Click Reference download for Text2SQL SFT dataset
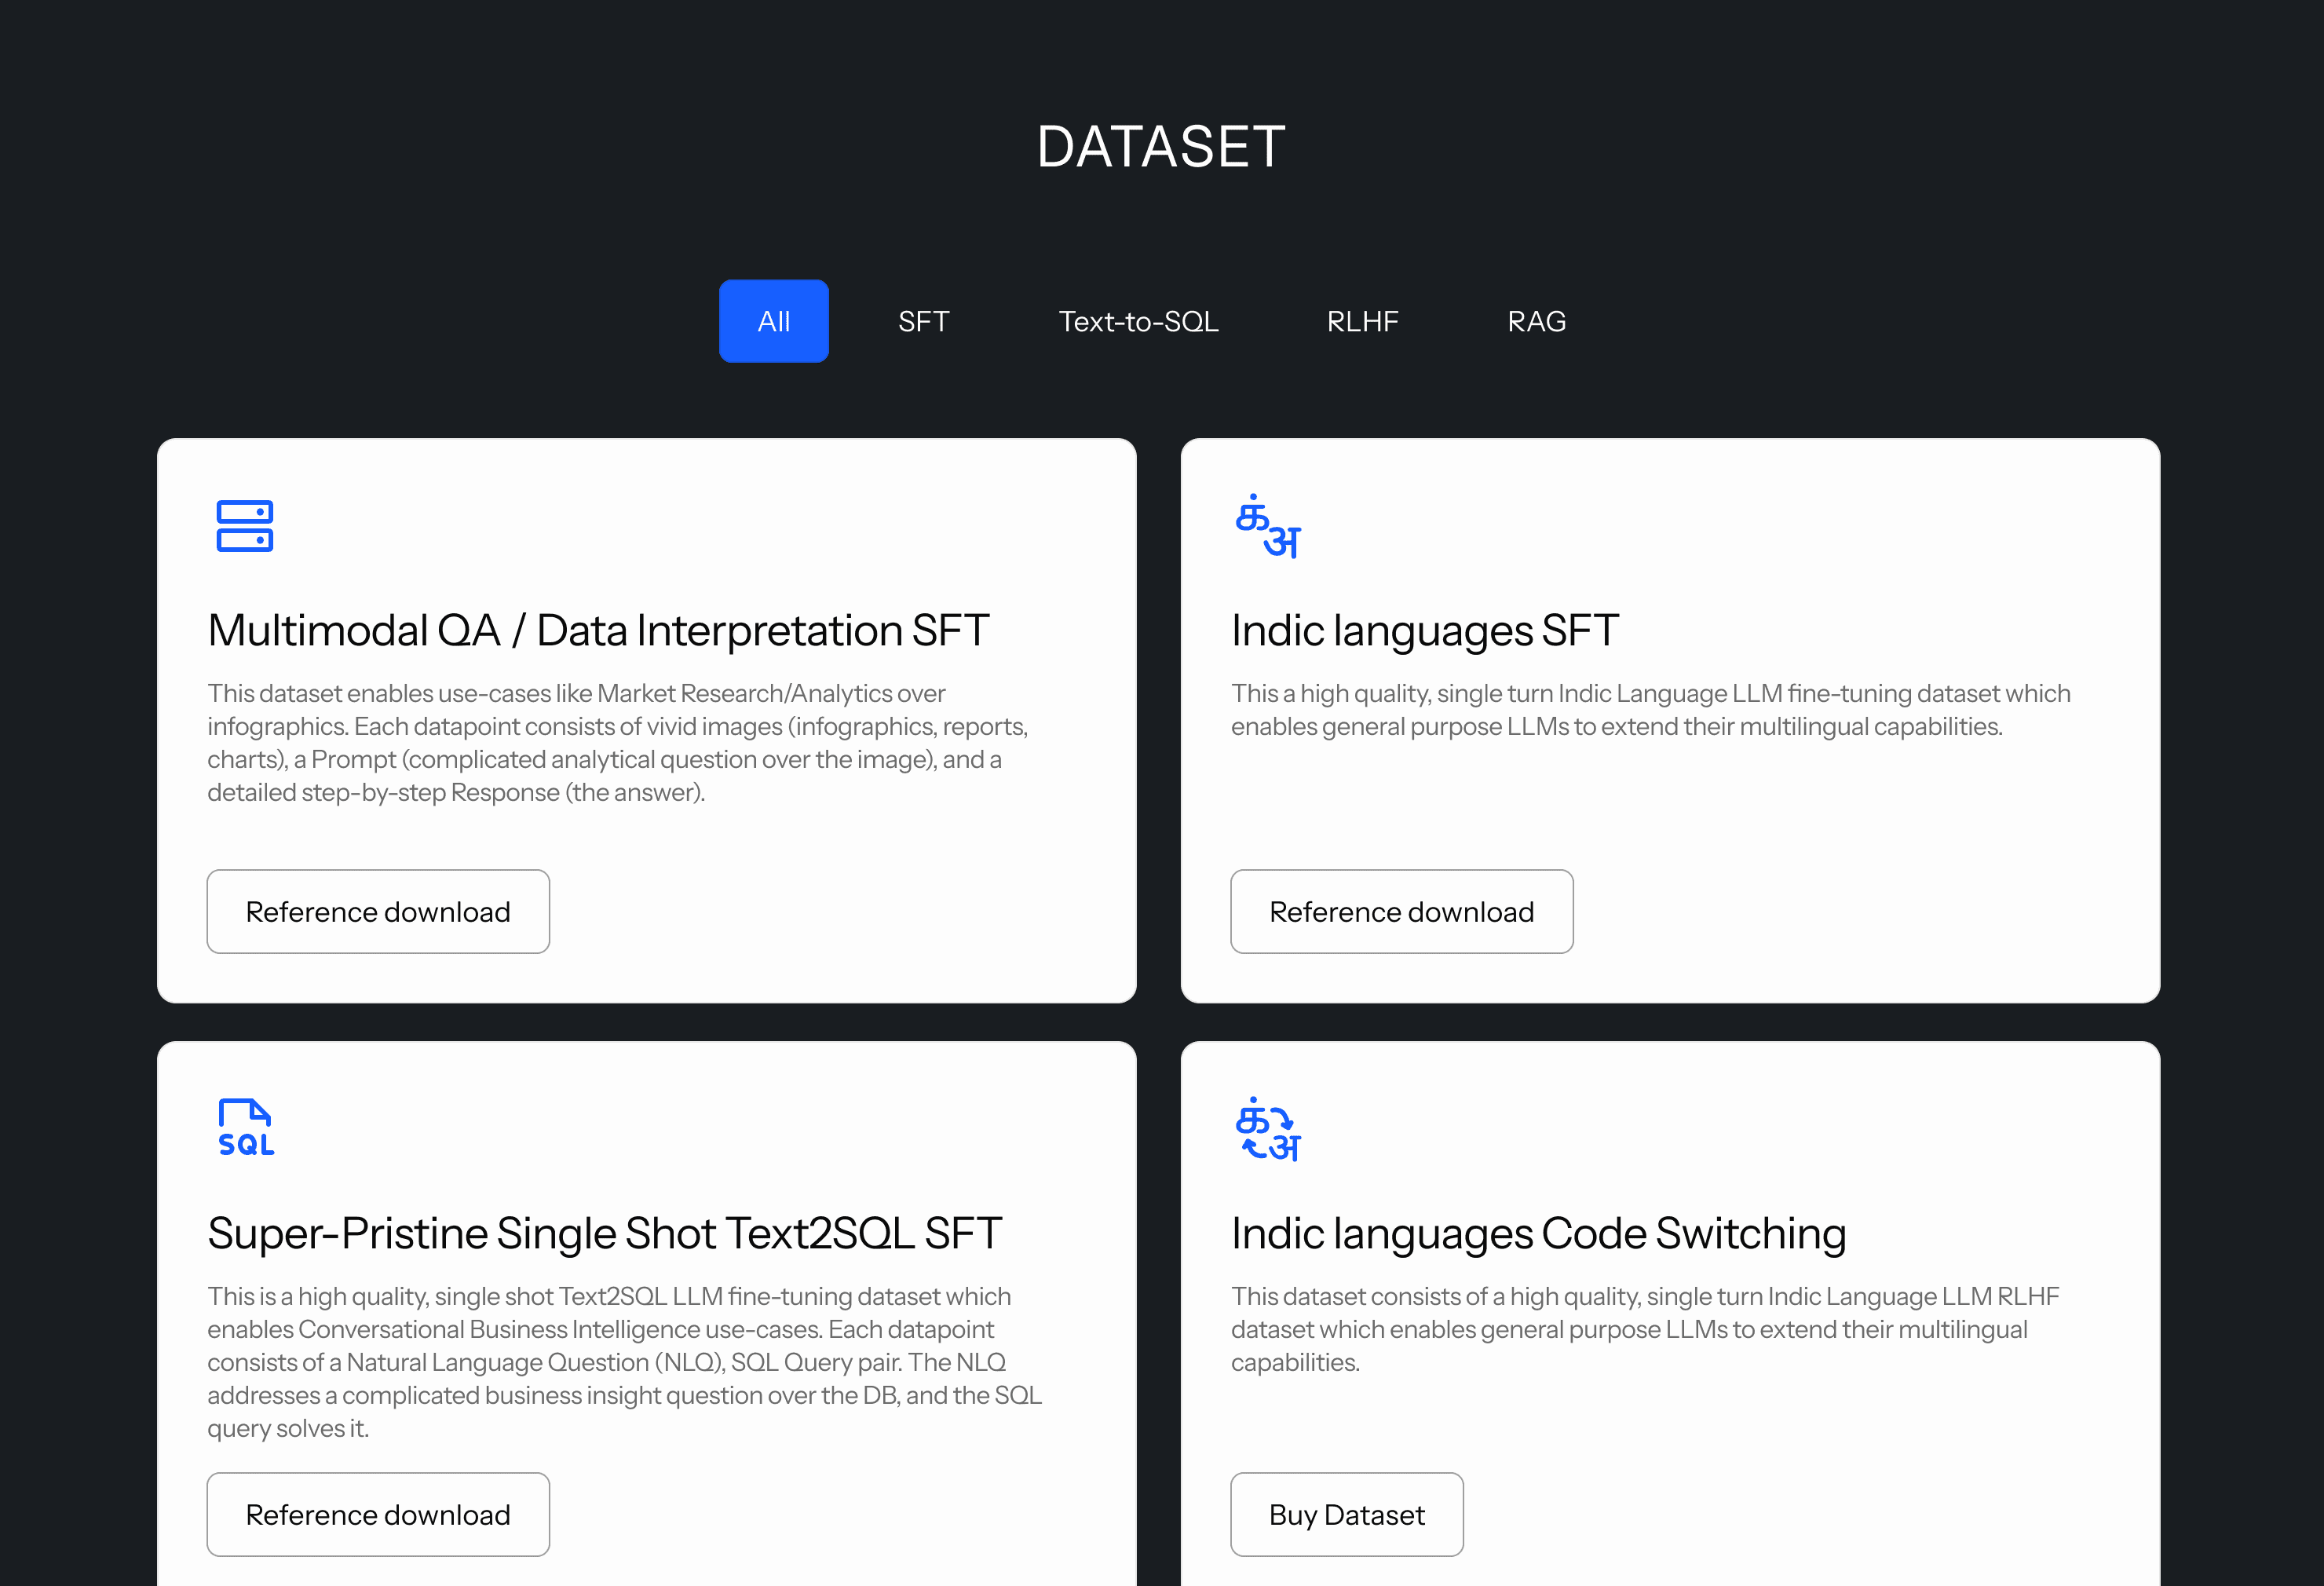The width and height of the screenshot is (2324, 1586). click(378, 1514)
